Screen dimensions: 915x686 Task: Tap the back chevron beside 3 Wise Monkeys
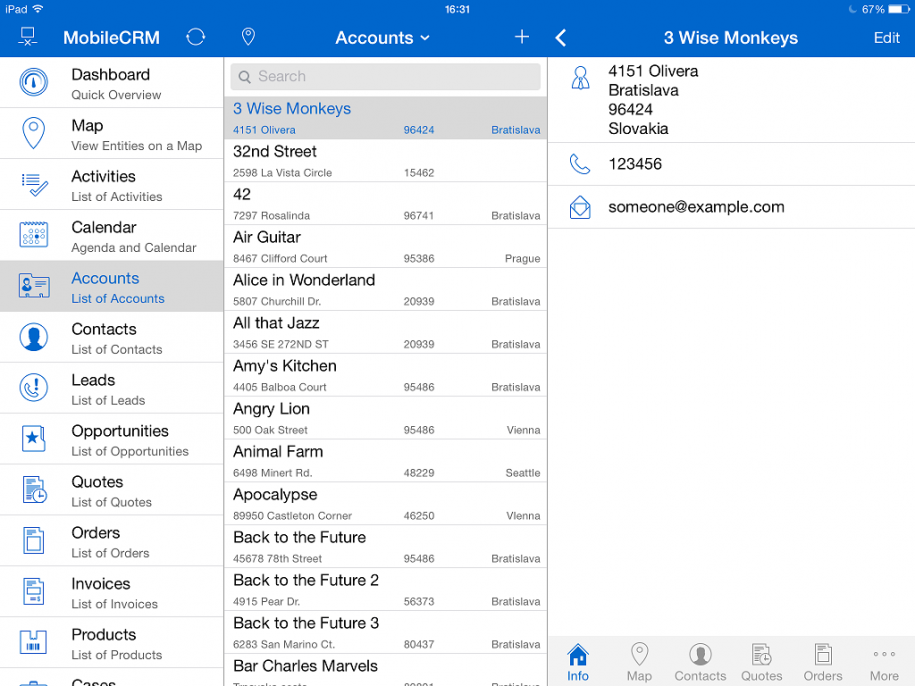pyautogui.click(x=560, y=37)
